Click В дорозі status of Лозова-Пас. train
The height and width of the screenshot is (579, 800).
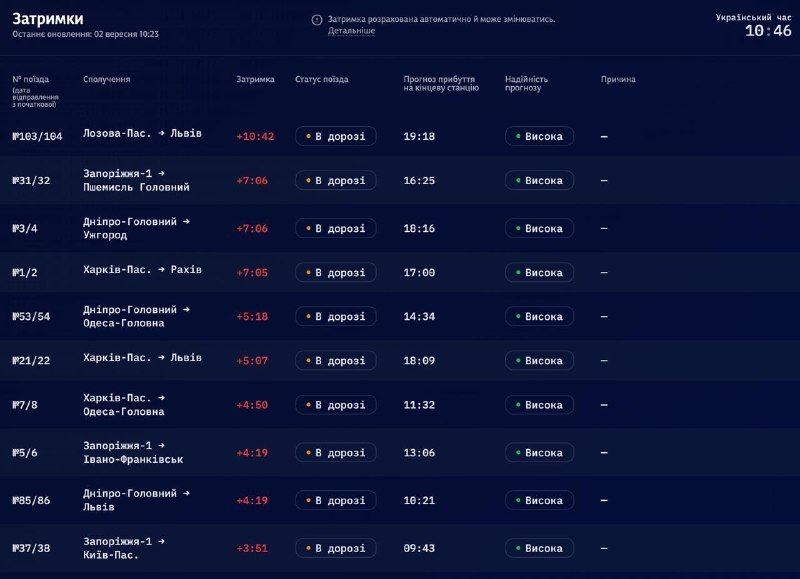coord(336,136)
